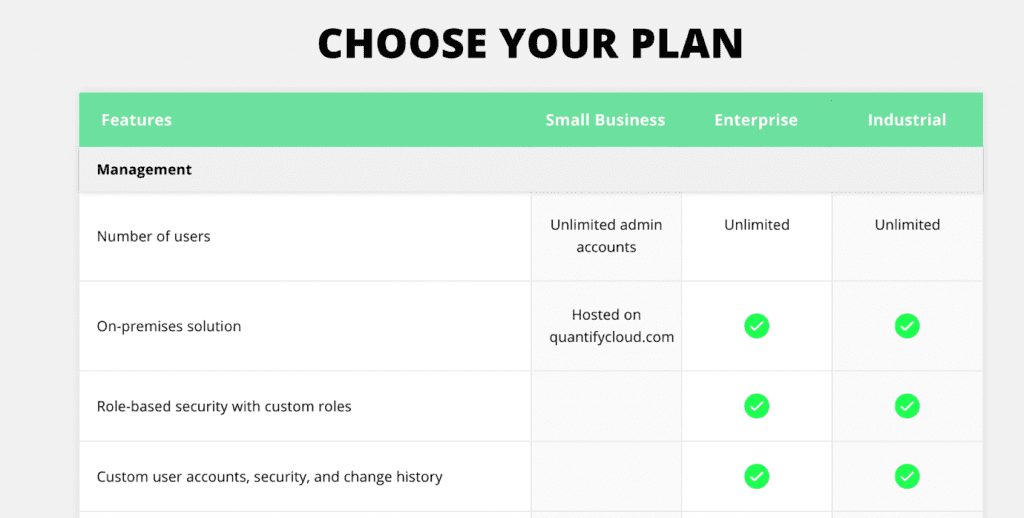Viewport: 1024px width, 518px height.
Task: Select the Small Business column header
Action: point(605,120)
